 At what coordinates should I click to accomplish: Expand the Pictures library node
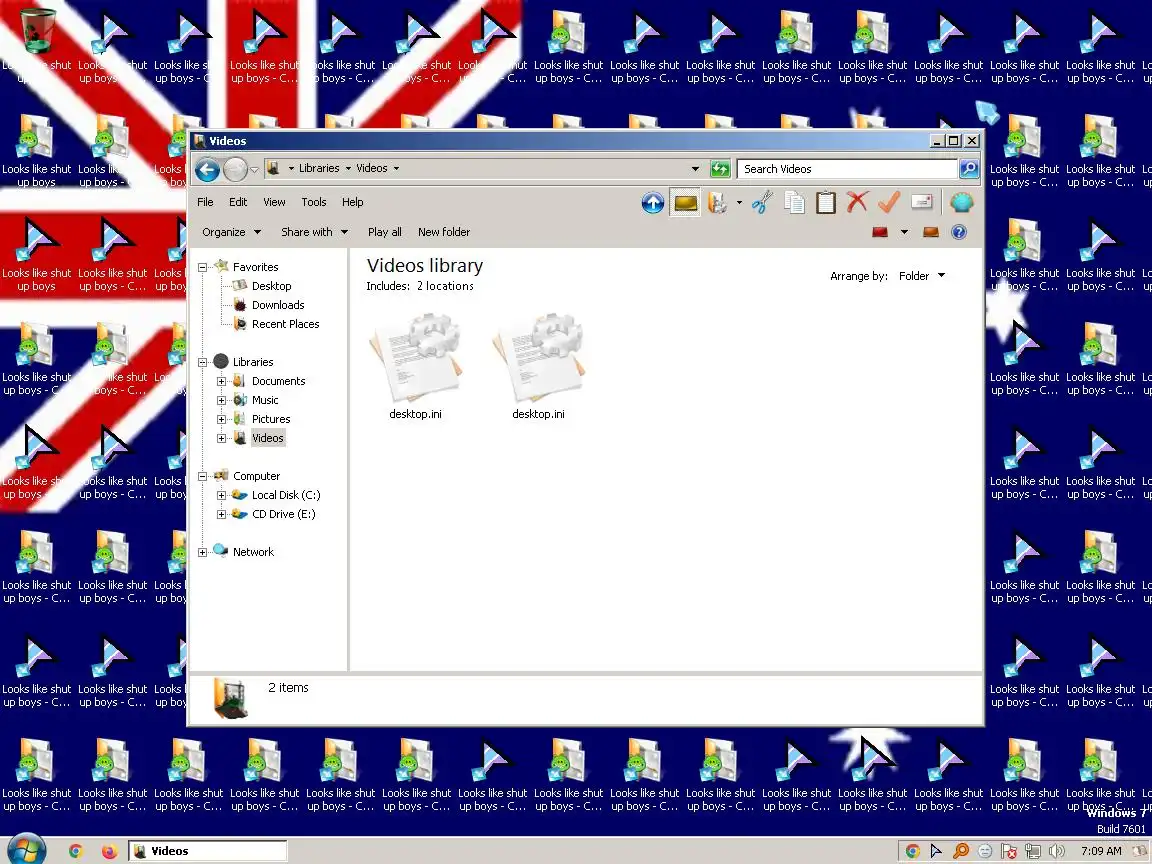(x=221, y=420)
